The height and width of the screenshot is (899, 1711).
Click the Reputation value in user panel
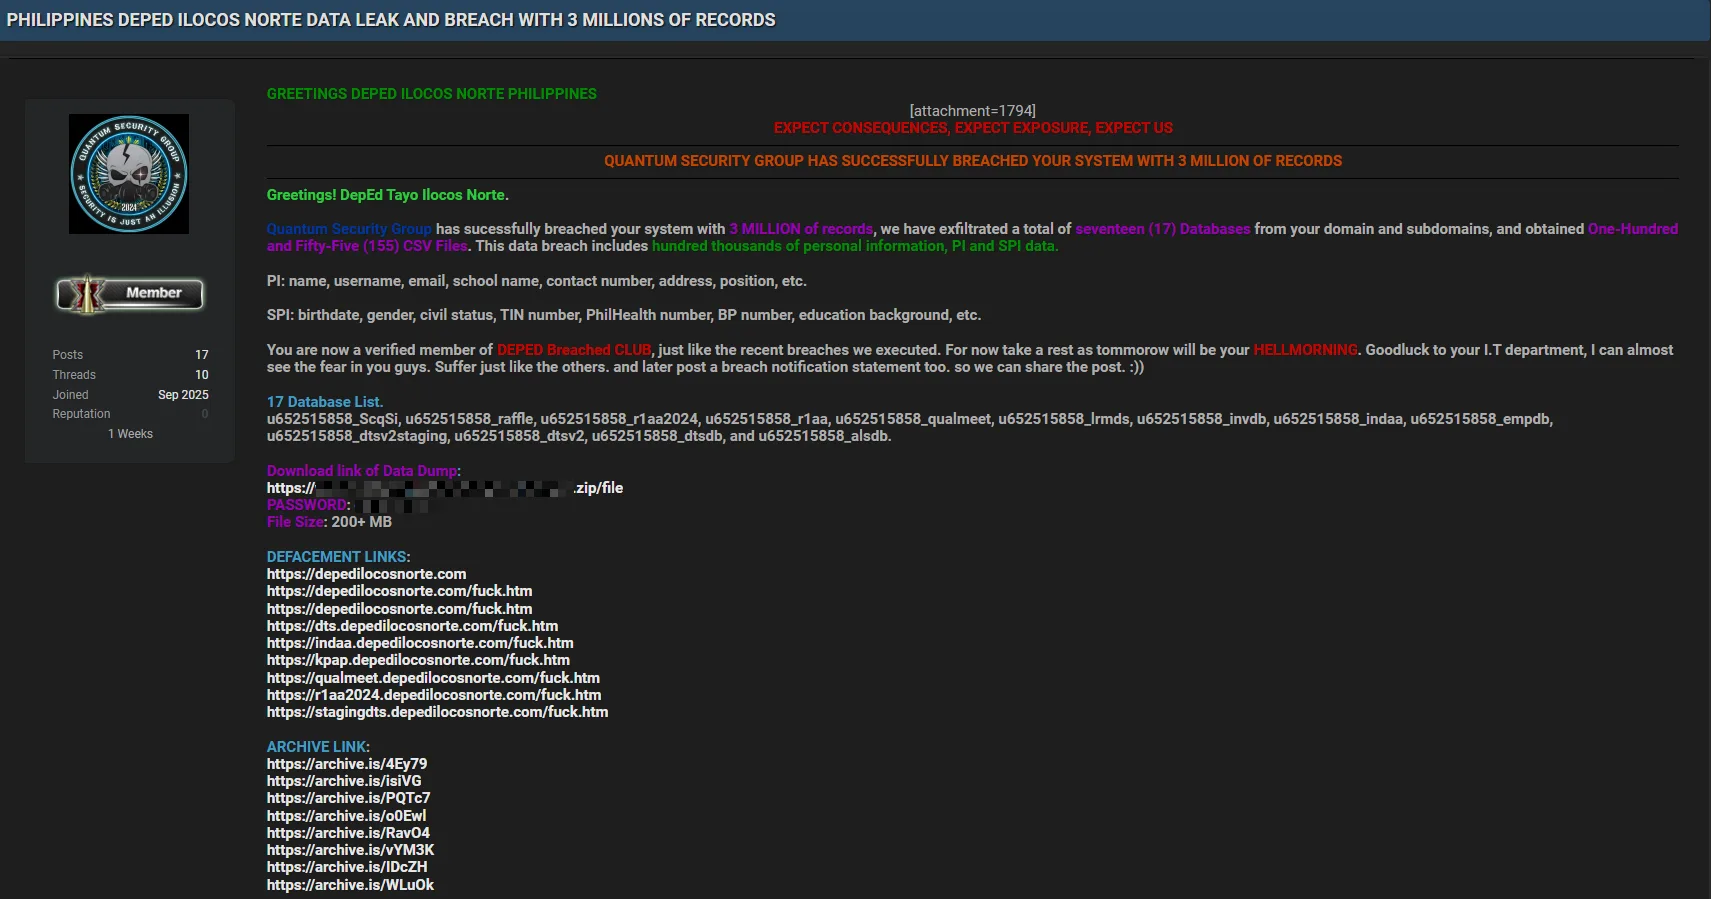point(205,414)
